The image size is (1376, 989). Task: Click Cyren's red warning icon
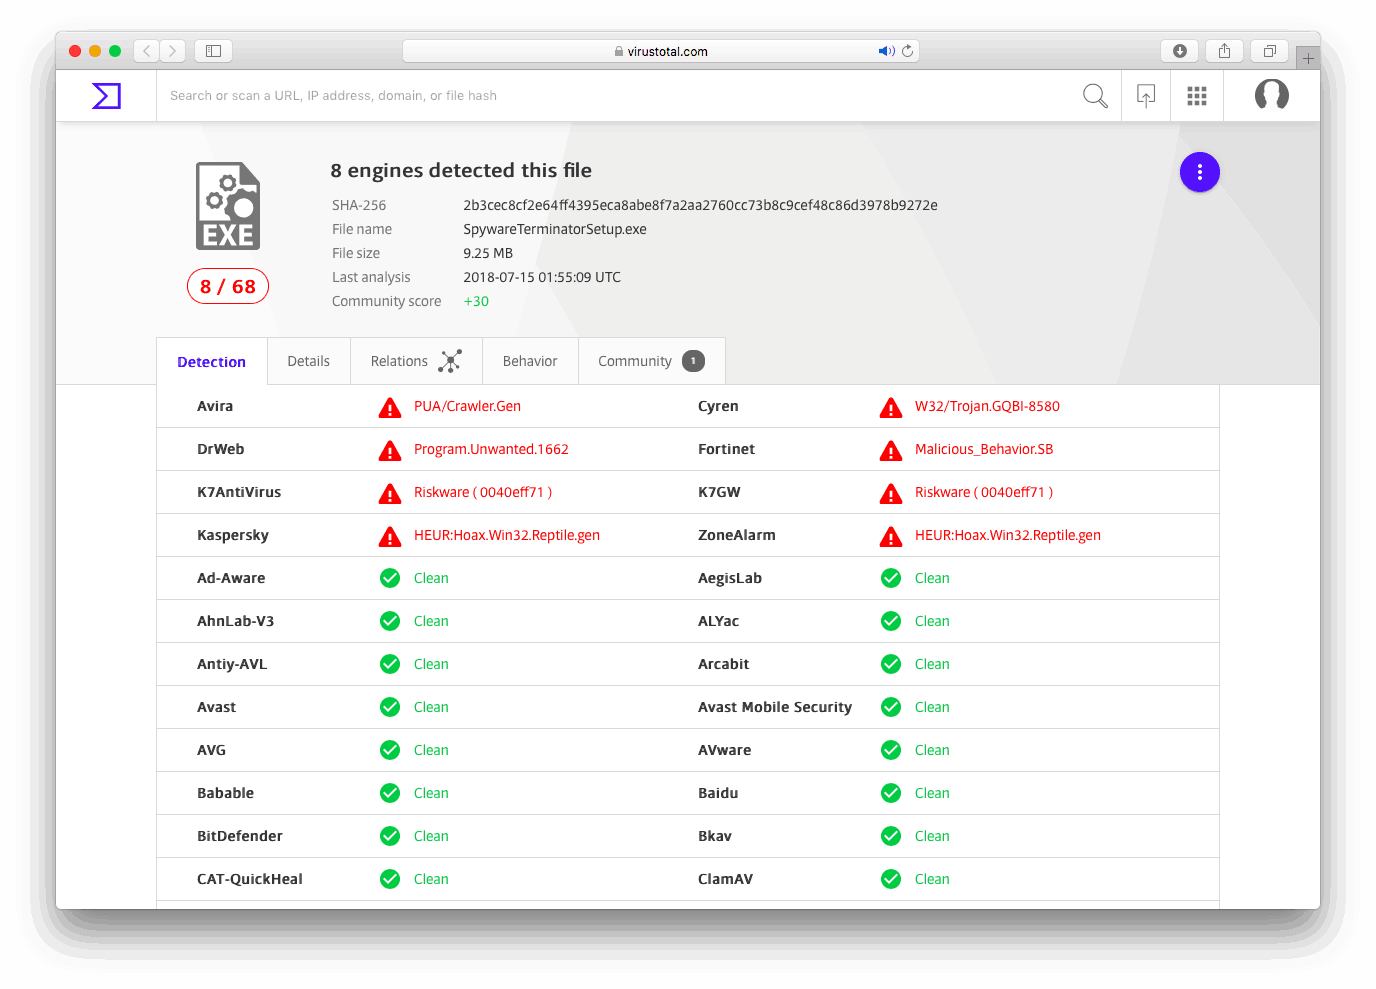(891, 407)
